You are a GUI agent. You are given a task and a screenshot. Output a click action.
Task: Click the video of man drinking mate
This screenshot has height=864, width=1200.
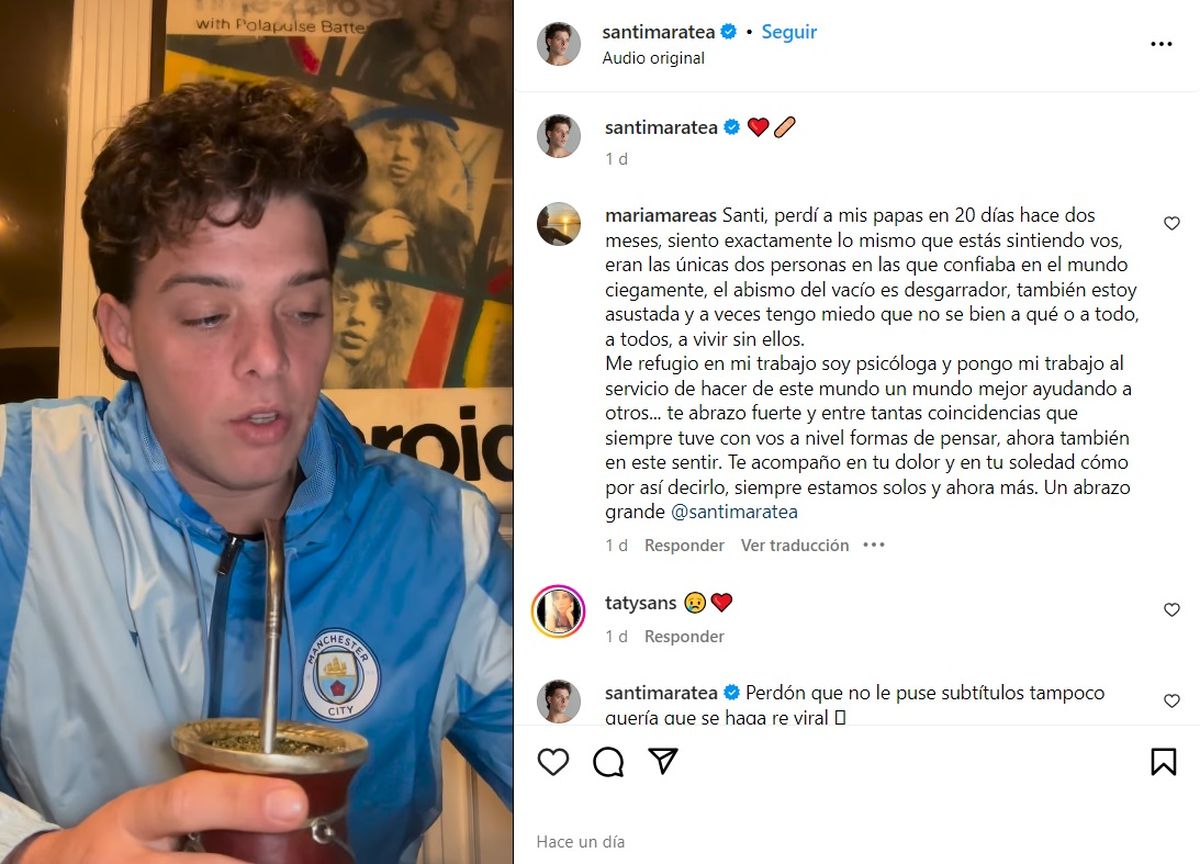click(256, 432)
